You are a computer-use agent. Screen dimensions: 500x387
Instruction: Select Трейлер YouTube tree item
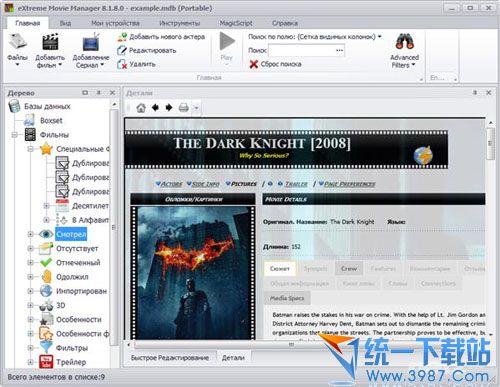(62, 362)
